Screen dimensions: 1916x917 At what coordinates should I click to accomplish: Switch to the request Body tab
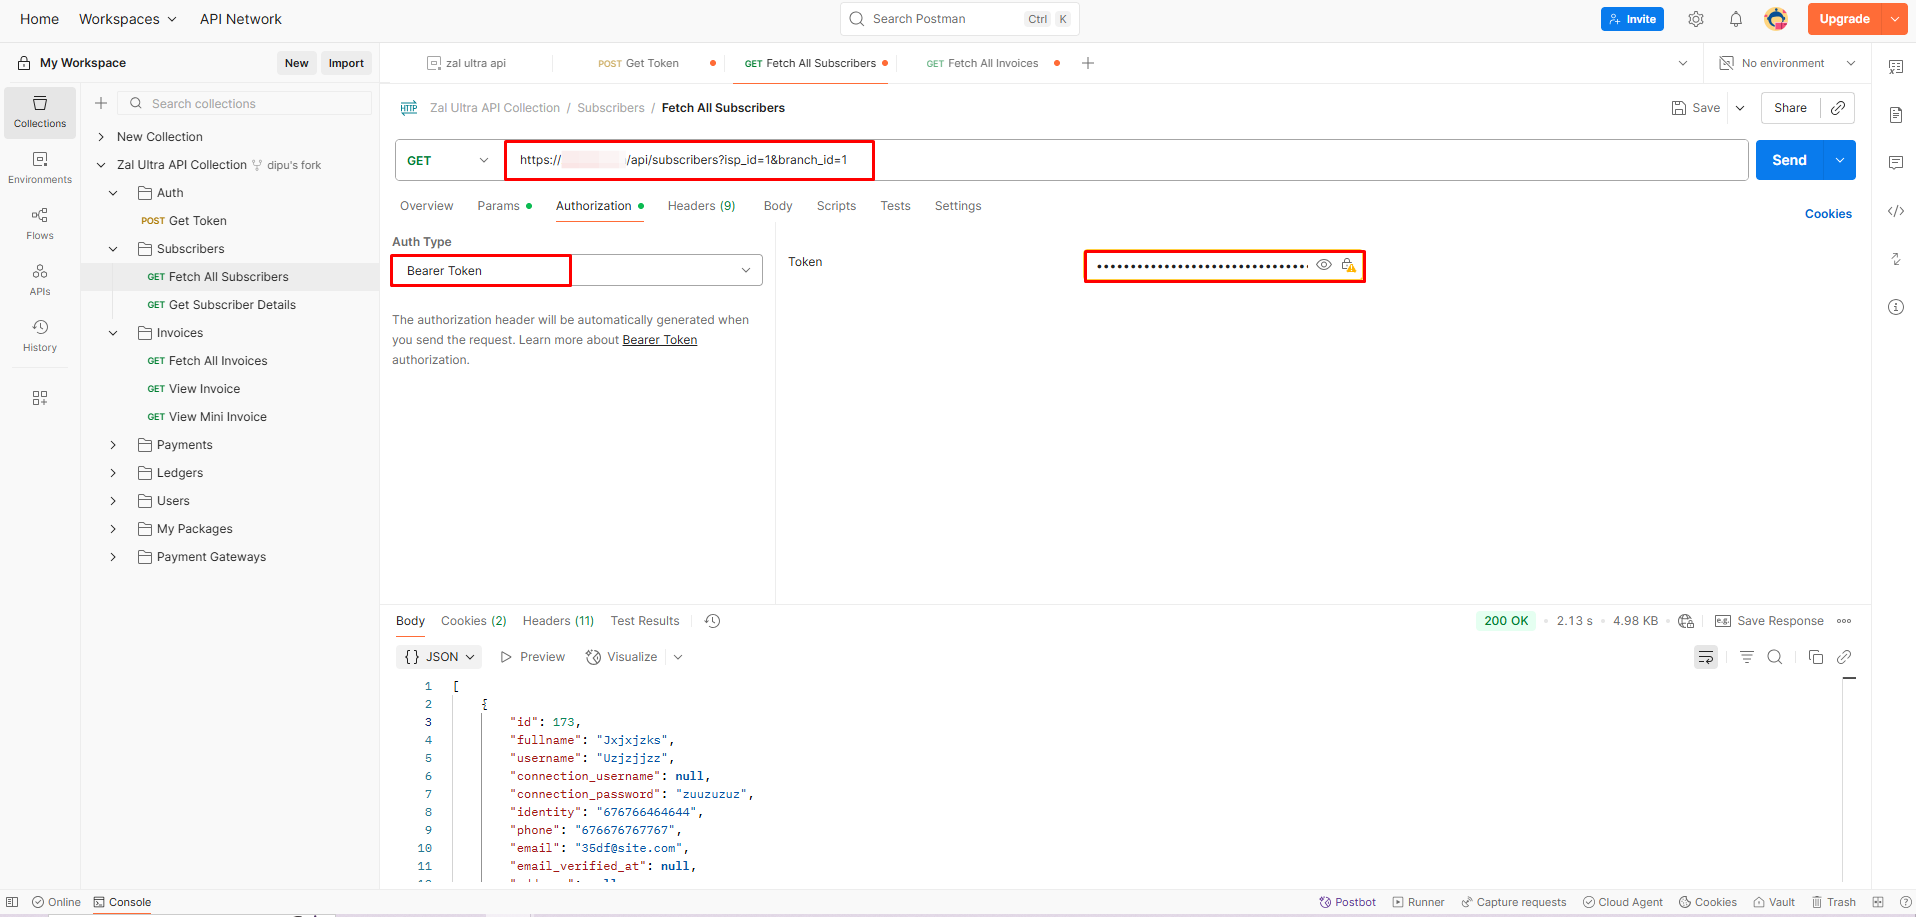[x=778, y=206]
